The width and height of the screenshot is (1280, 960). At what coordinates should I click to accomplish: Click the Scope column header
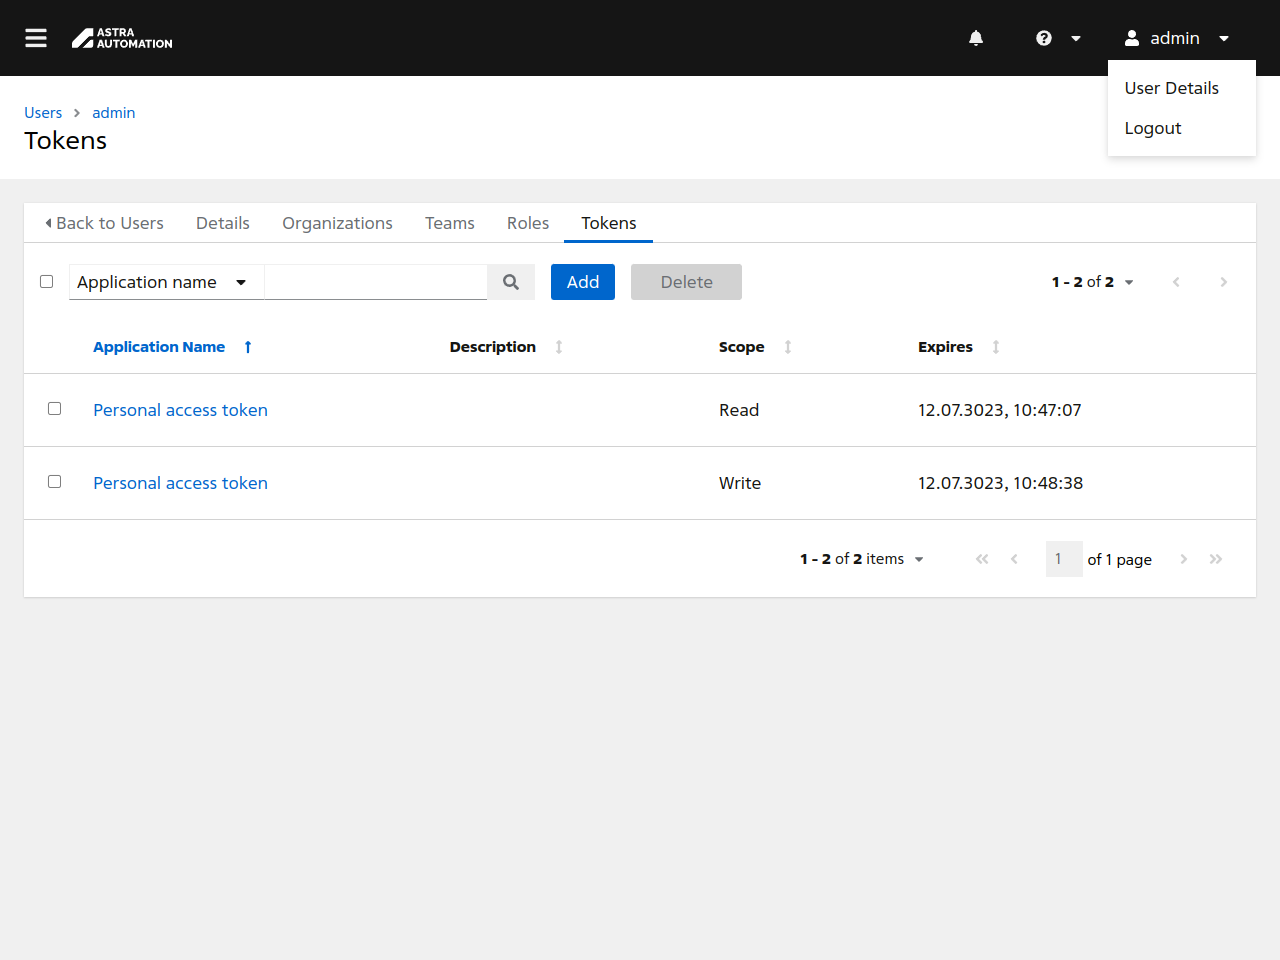742,347
